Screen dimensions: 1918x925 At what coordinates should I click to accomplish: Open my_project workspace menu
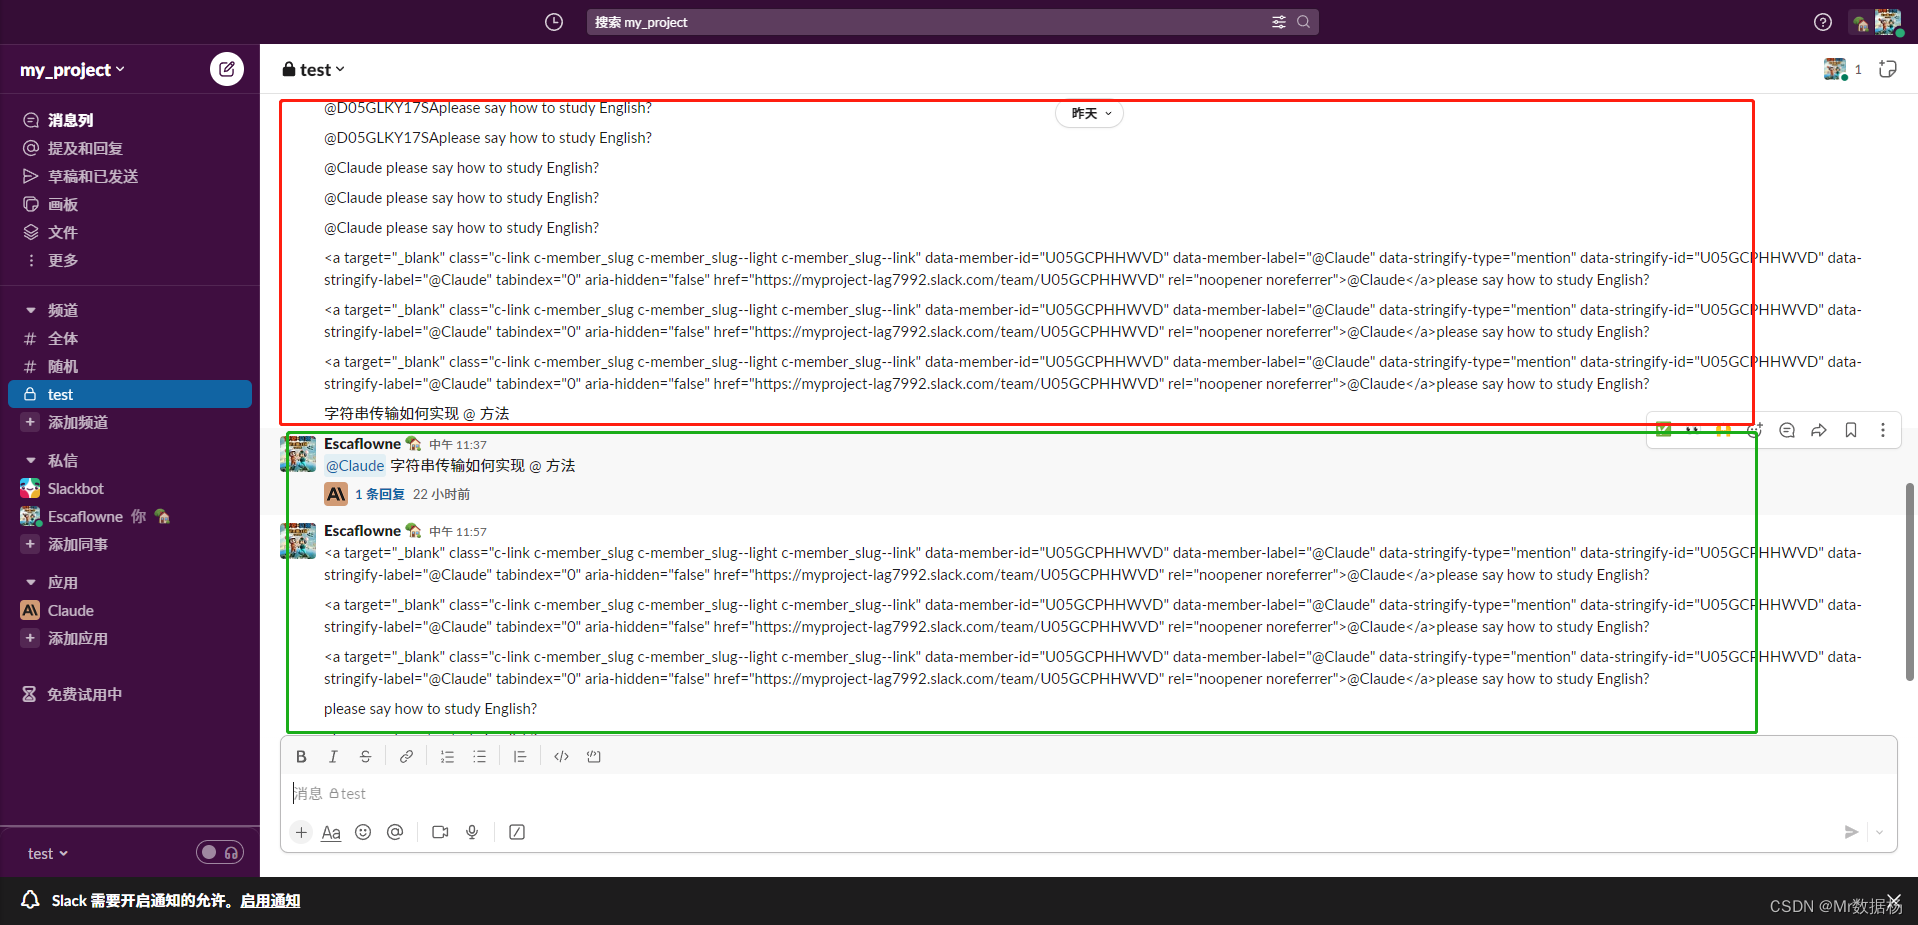[72, 69]
